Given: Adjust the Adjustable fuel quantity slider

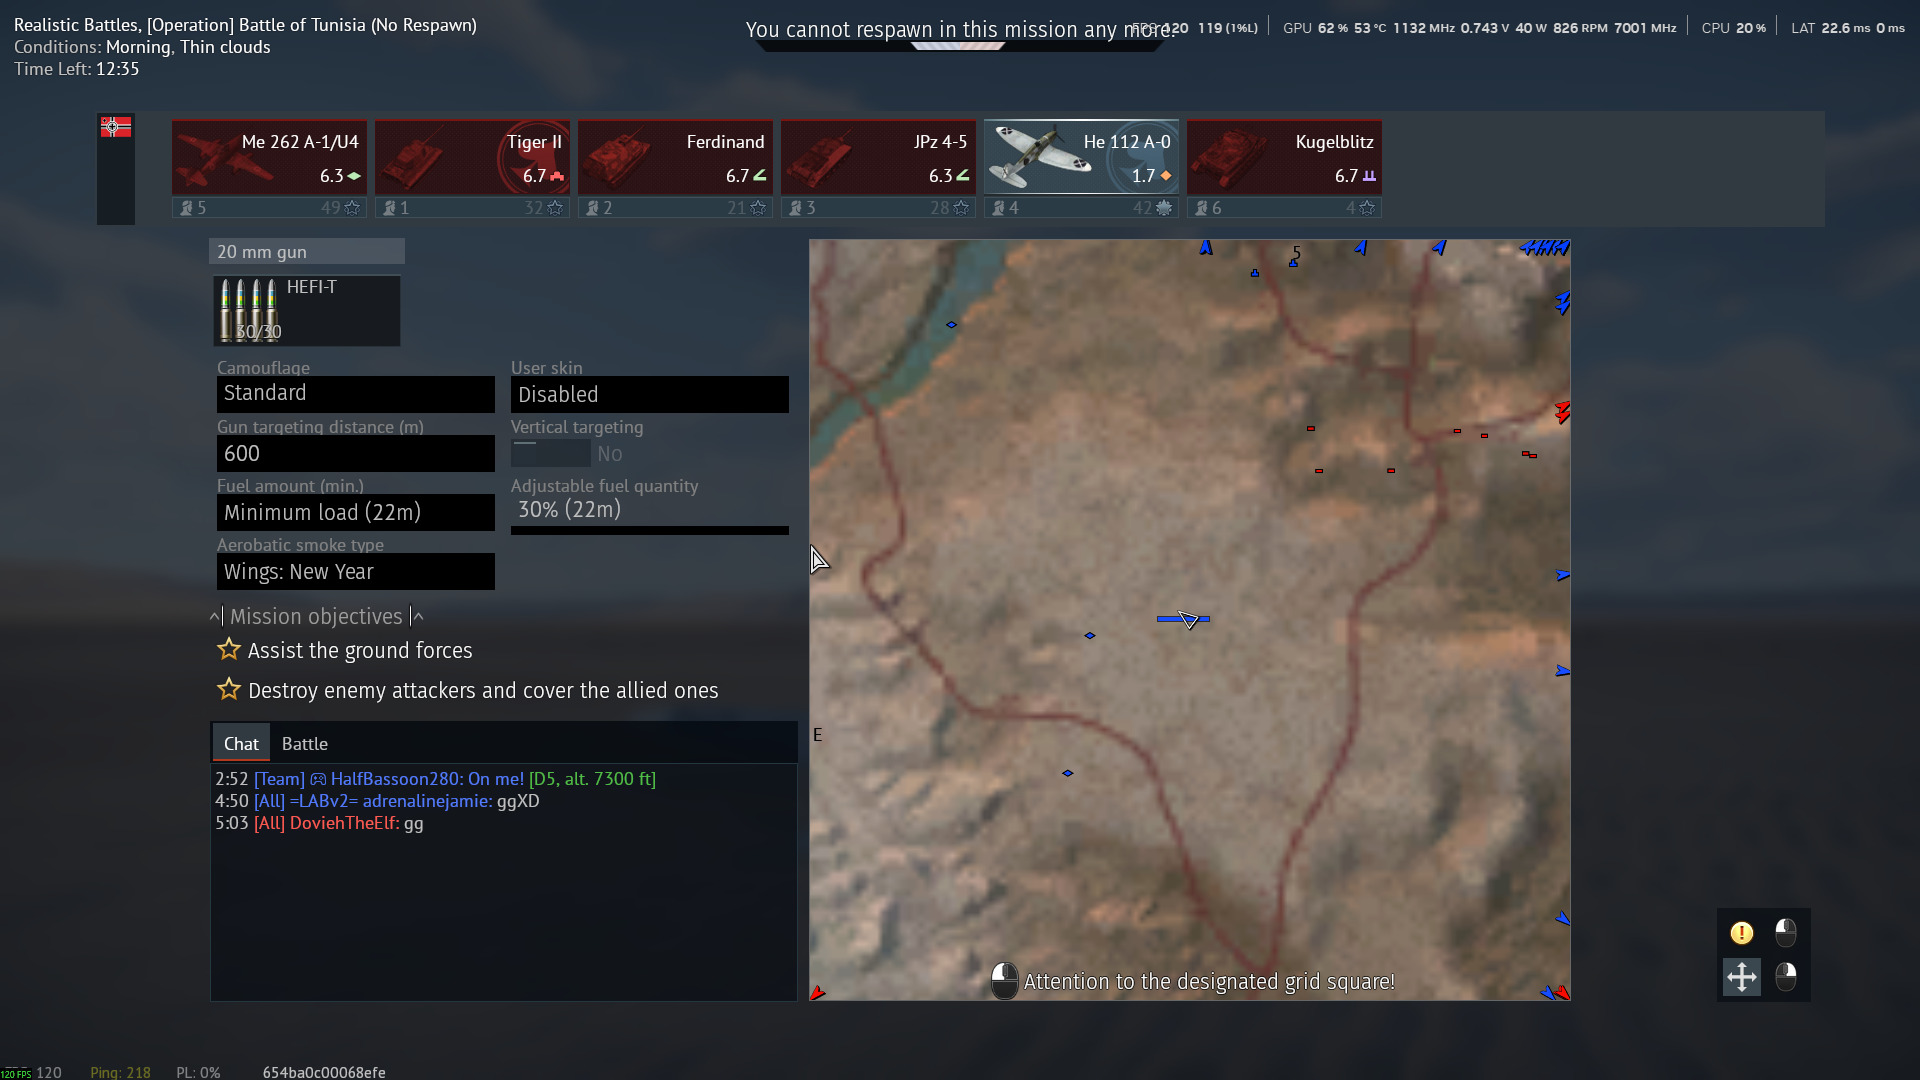Looking at the screenshot, I should (649, 530).
